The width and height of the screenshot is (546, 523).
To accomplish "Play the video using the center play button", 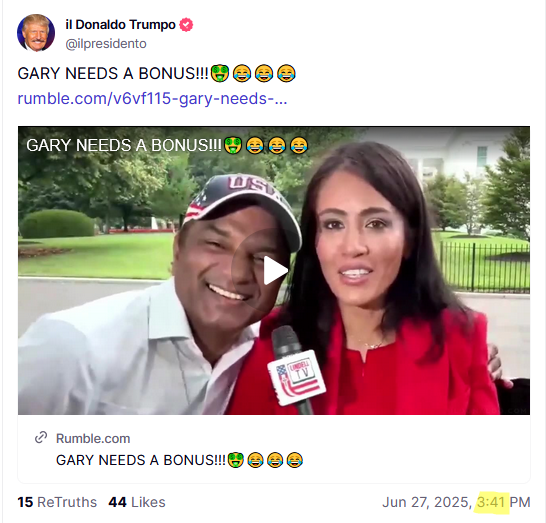I will [274, 270].
